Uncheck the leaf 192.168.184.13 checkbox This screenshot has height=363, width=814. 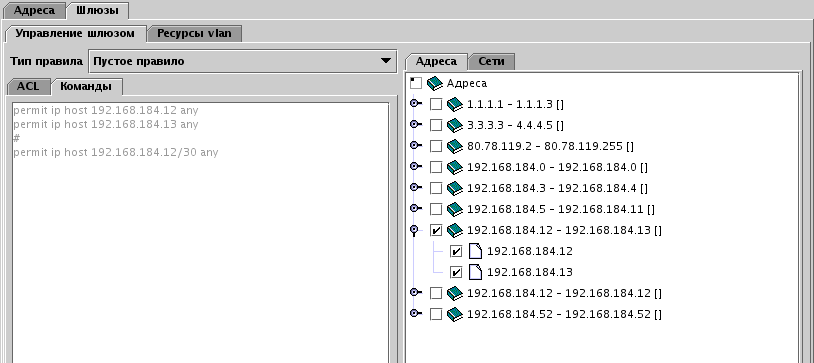click(456, 272)
